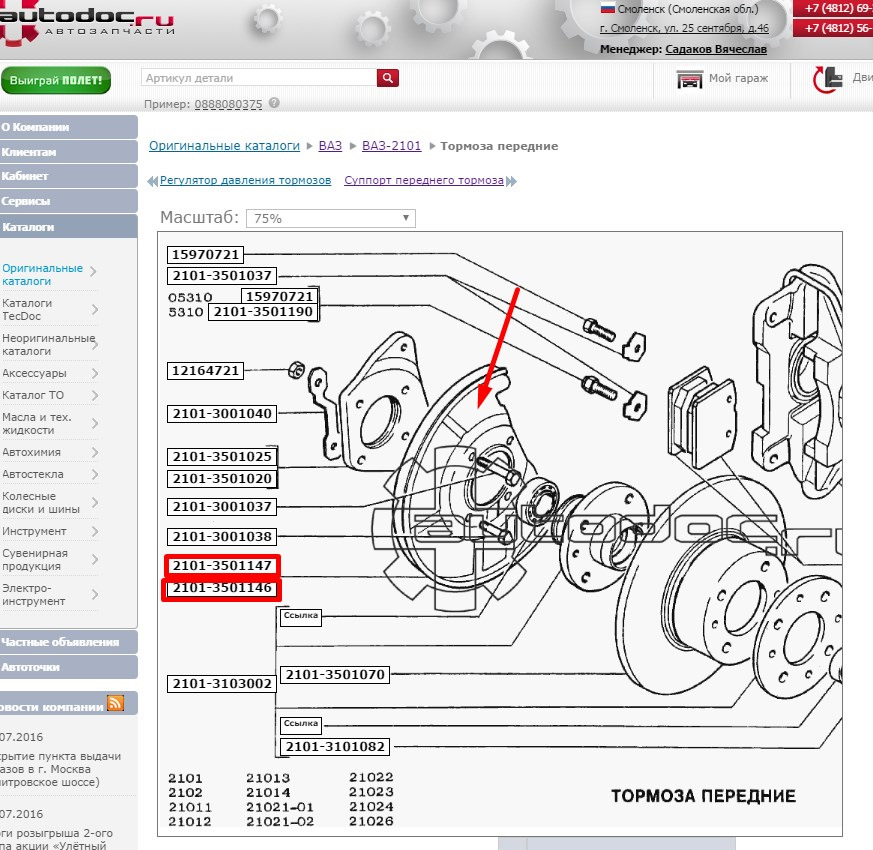
Task: Click part number 2101-3501190
Action: (263, 312)
